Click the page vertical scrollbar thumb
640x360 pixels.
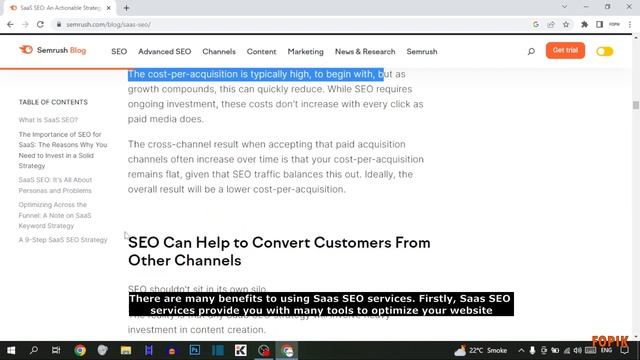pyautogui.click(x=636, y=105)
